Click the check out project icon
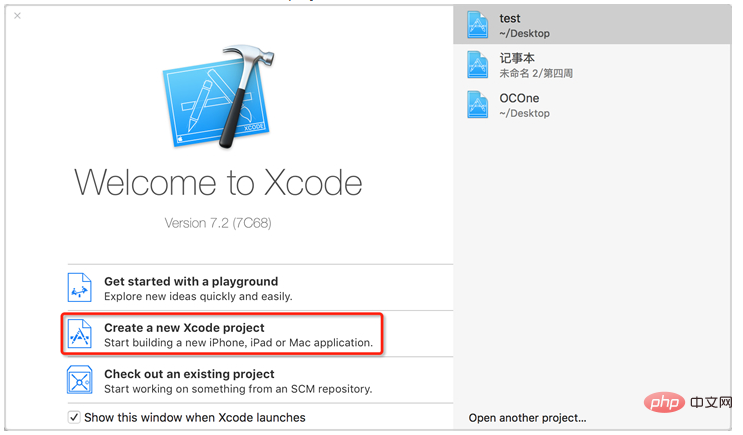The image size is (743, 435). (x=80, y=380)
